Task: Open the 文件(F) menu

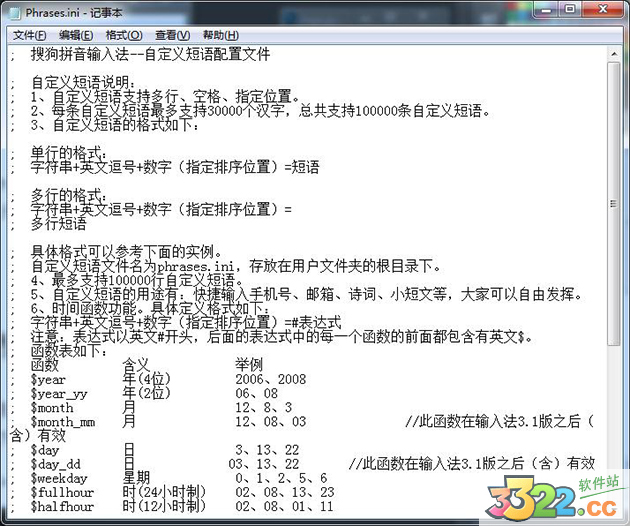Action: click(29, 35)
